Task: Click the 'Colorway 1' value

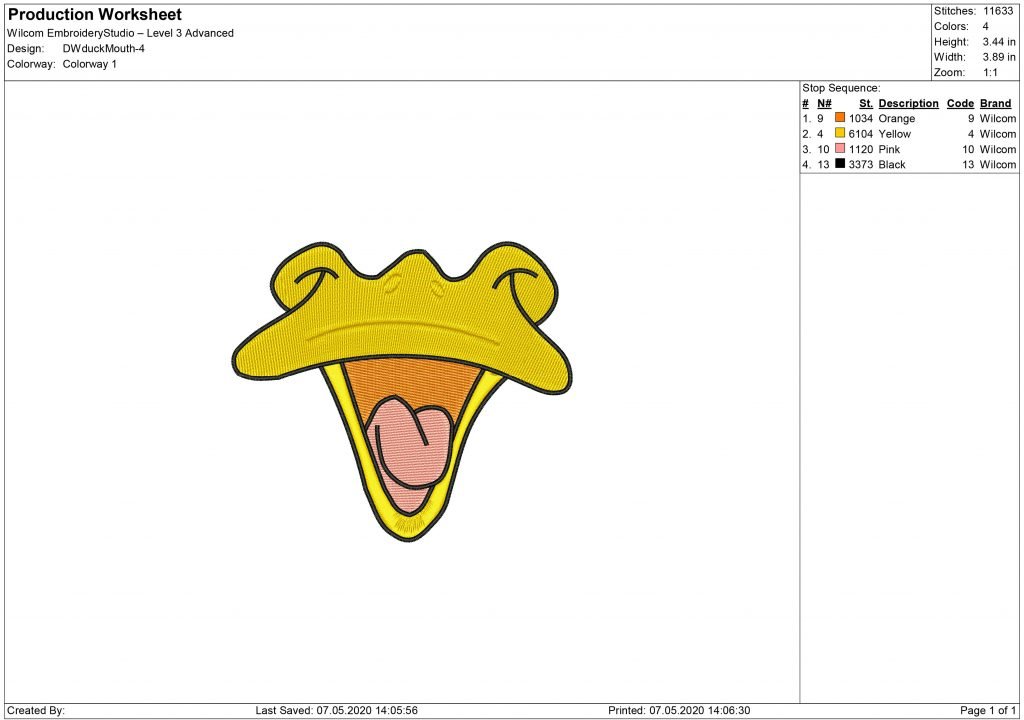Action: tap(89, 64)
